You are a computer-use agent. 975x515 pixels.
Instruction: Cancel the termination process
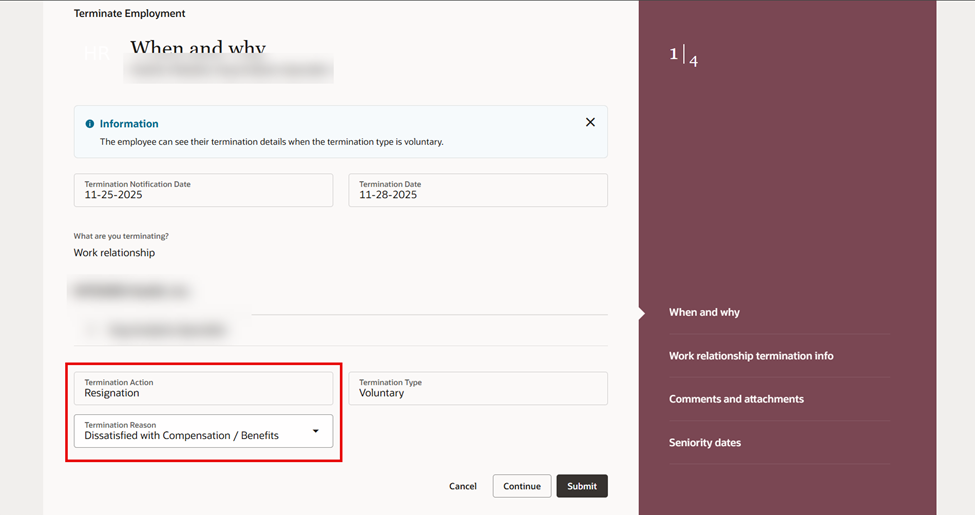[463, 486]
